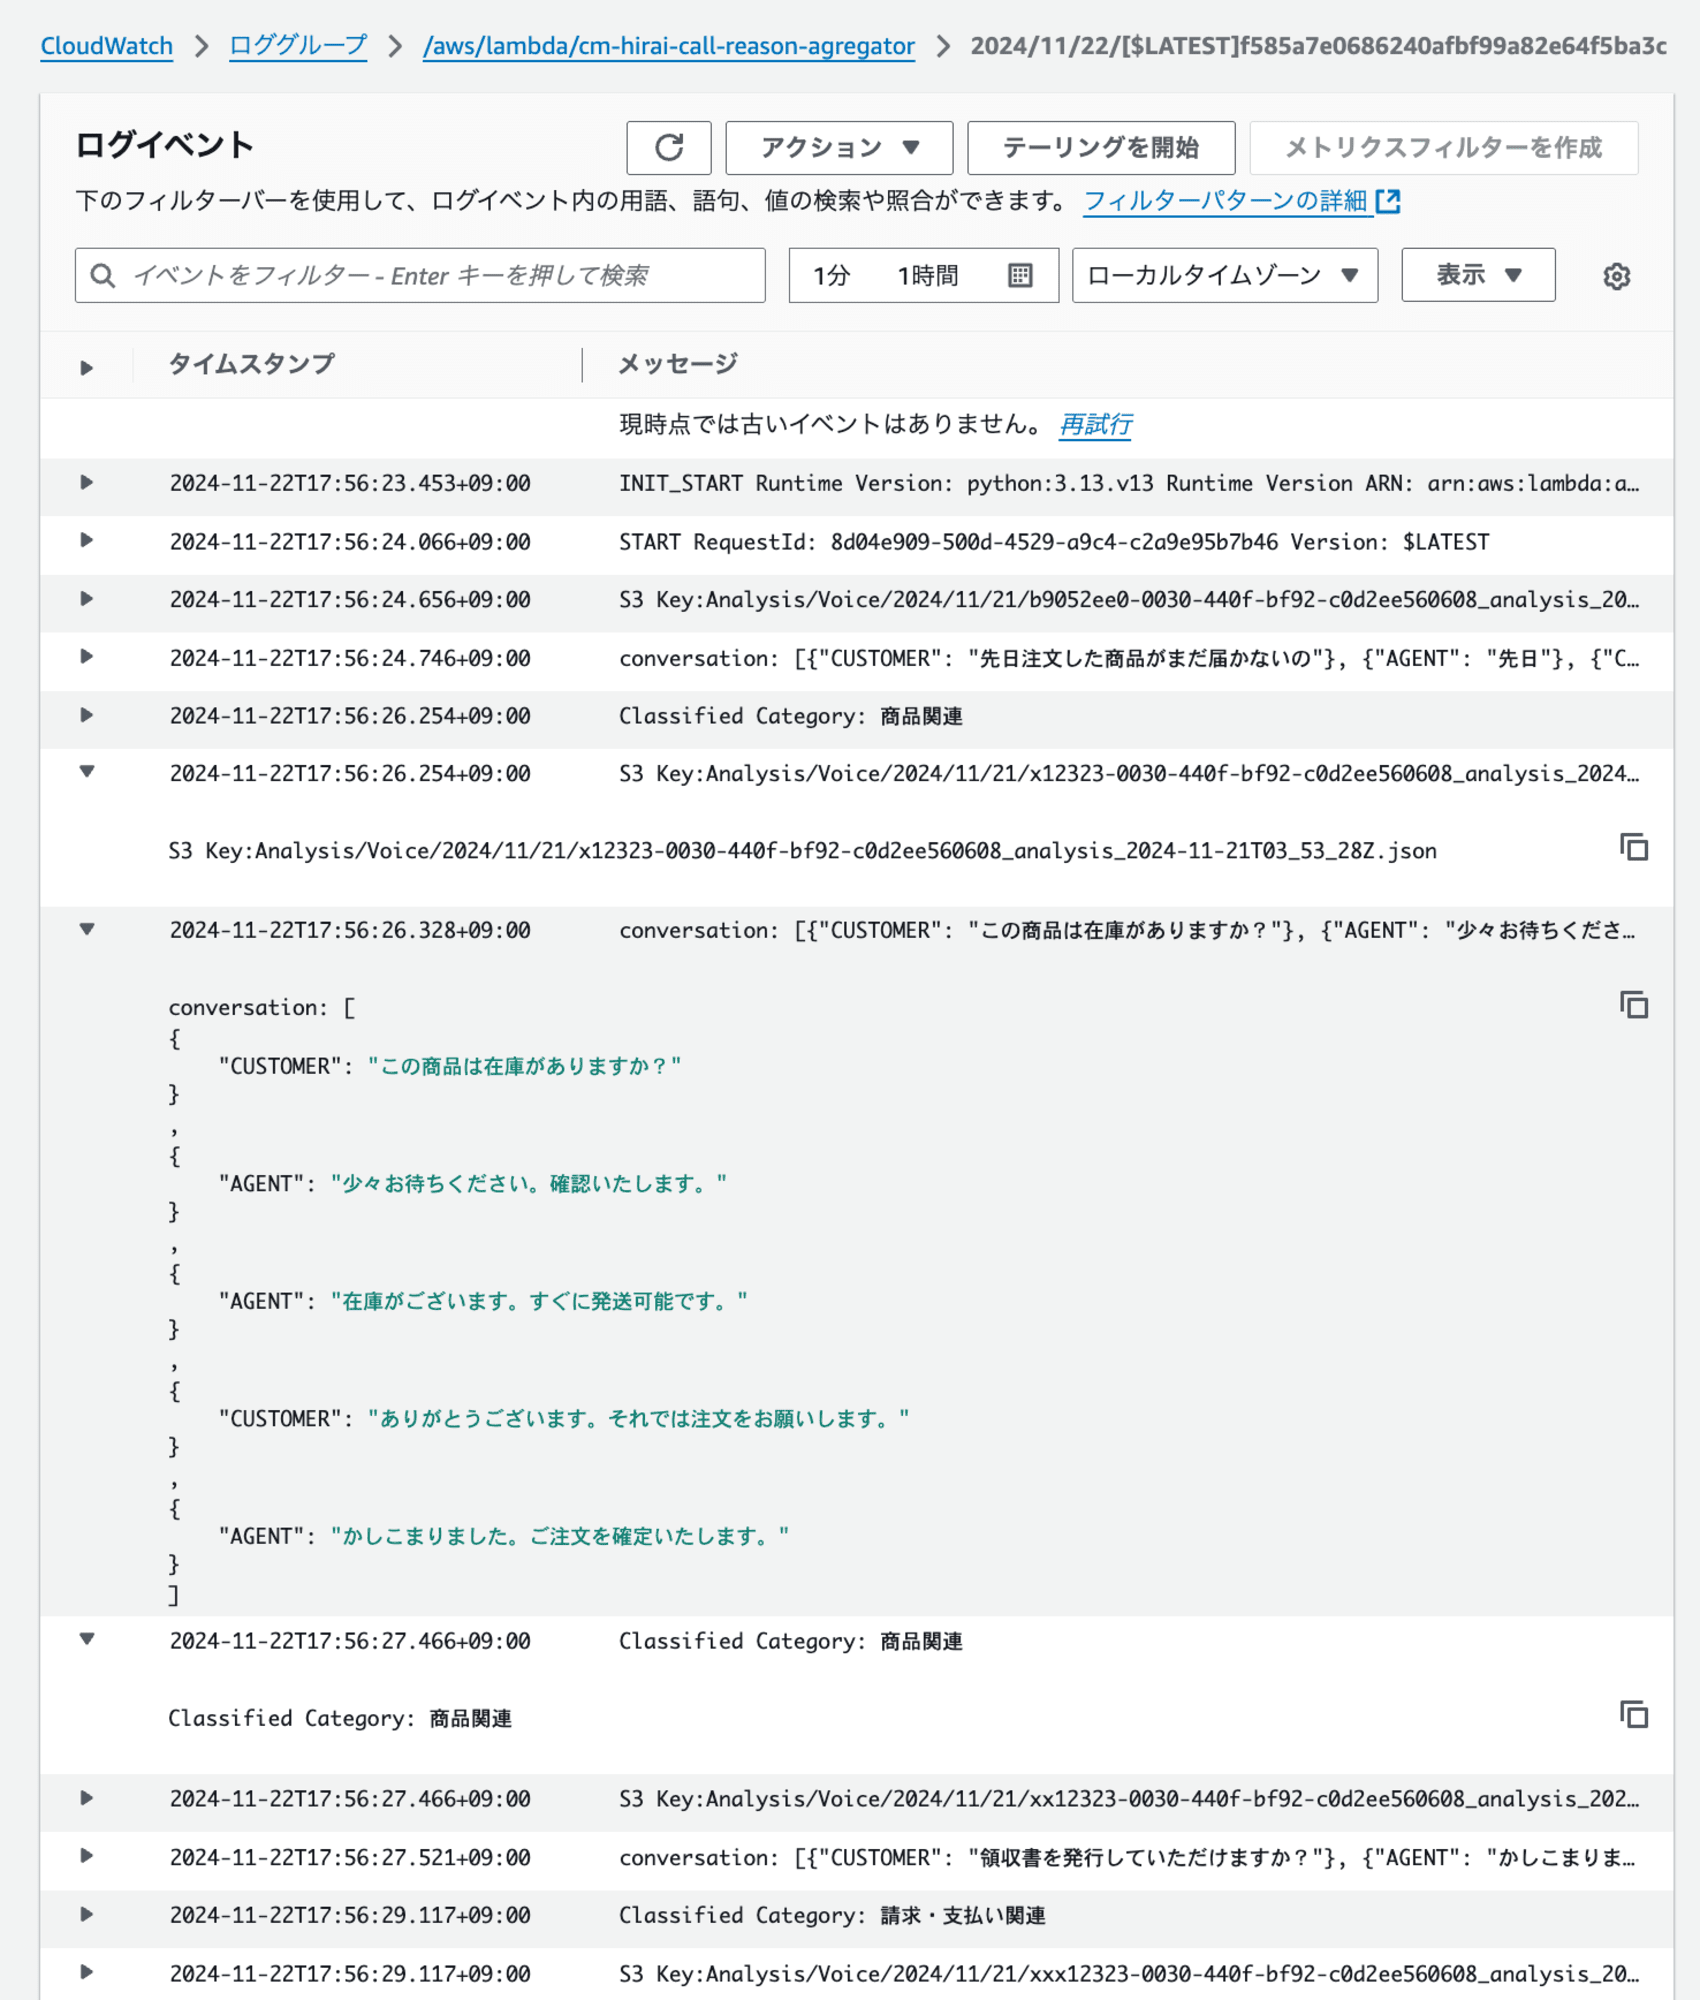Image resolution: width=1700 pixels, height=2000 pixels.
Task: Collapse conversation row この商品は在庫がありますか
Action: coord(87,929)
